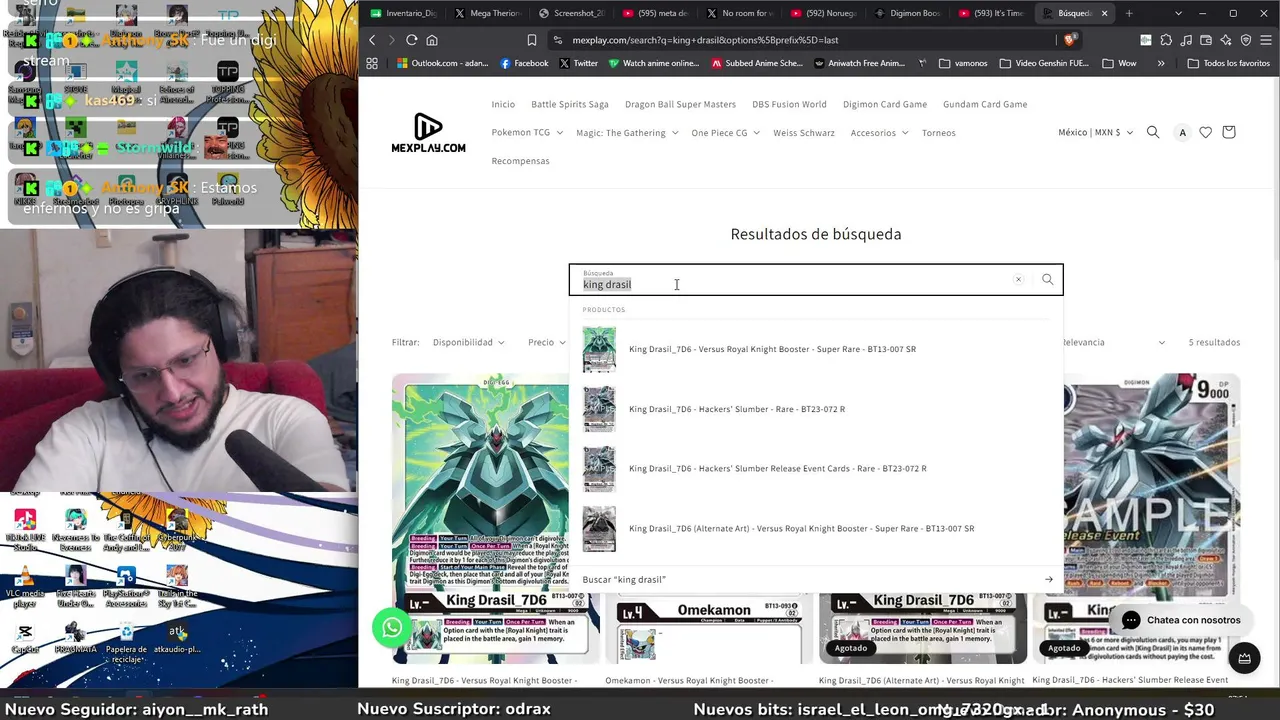
Task: Open Battle Spirits Saga menu item
Action: tap(570, 104)
